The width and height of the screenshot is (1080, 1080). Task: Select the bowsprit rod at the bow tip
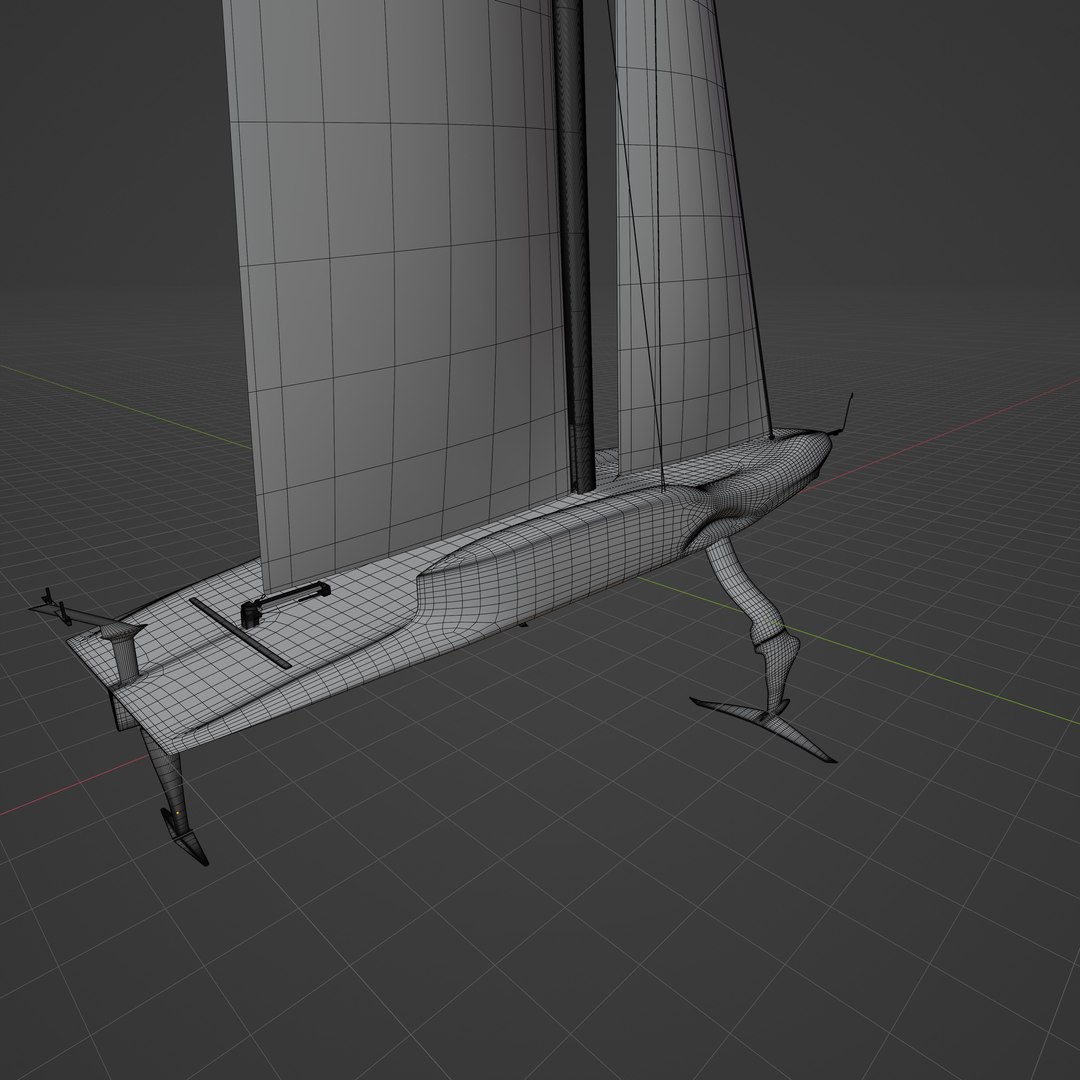[844, 416]
